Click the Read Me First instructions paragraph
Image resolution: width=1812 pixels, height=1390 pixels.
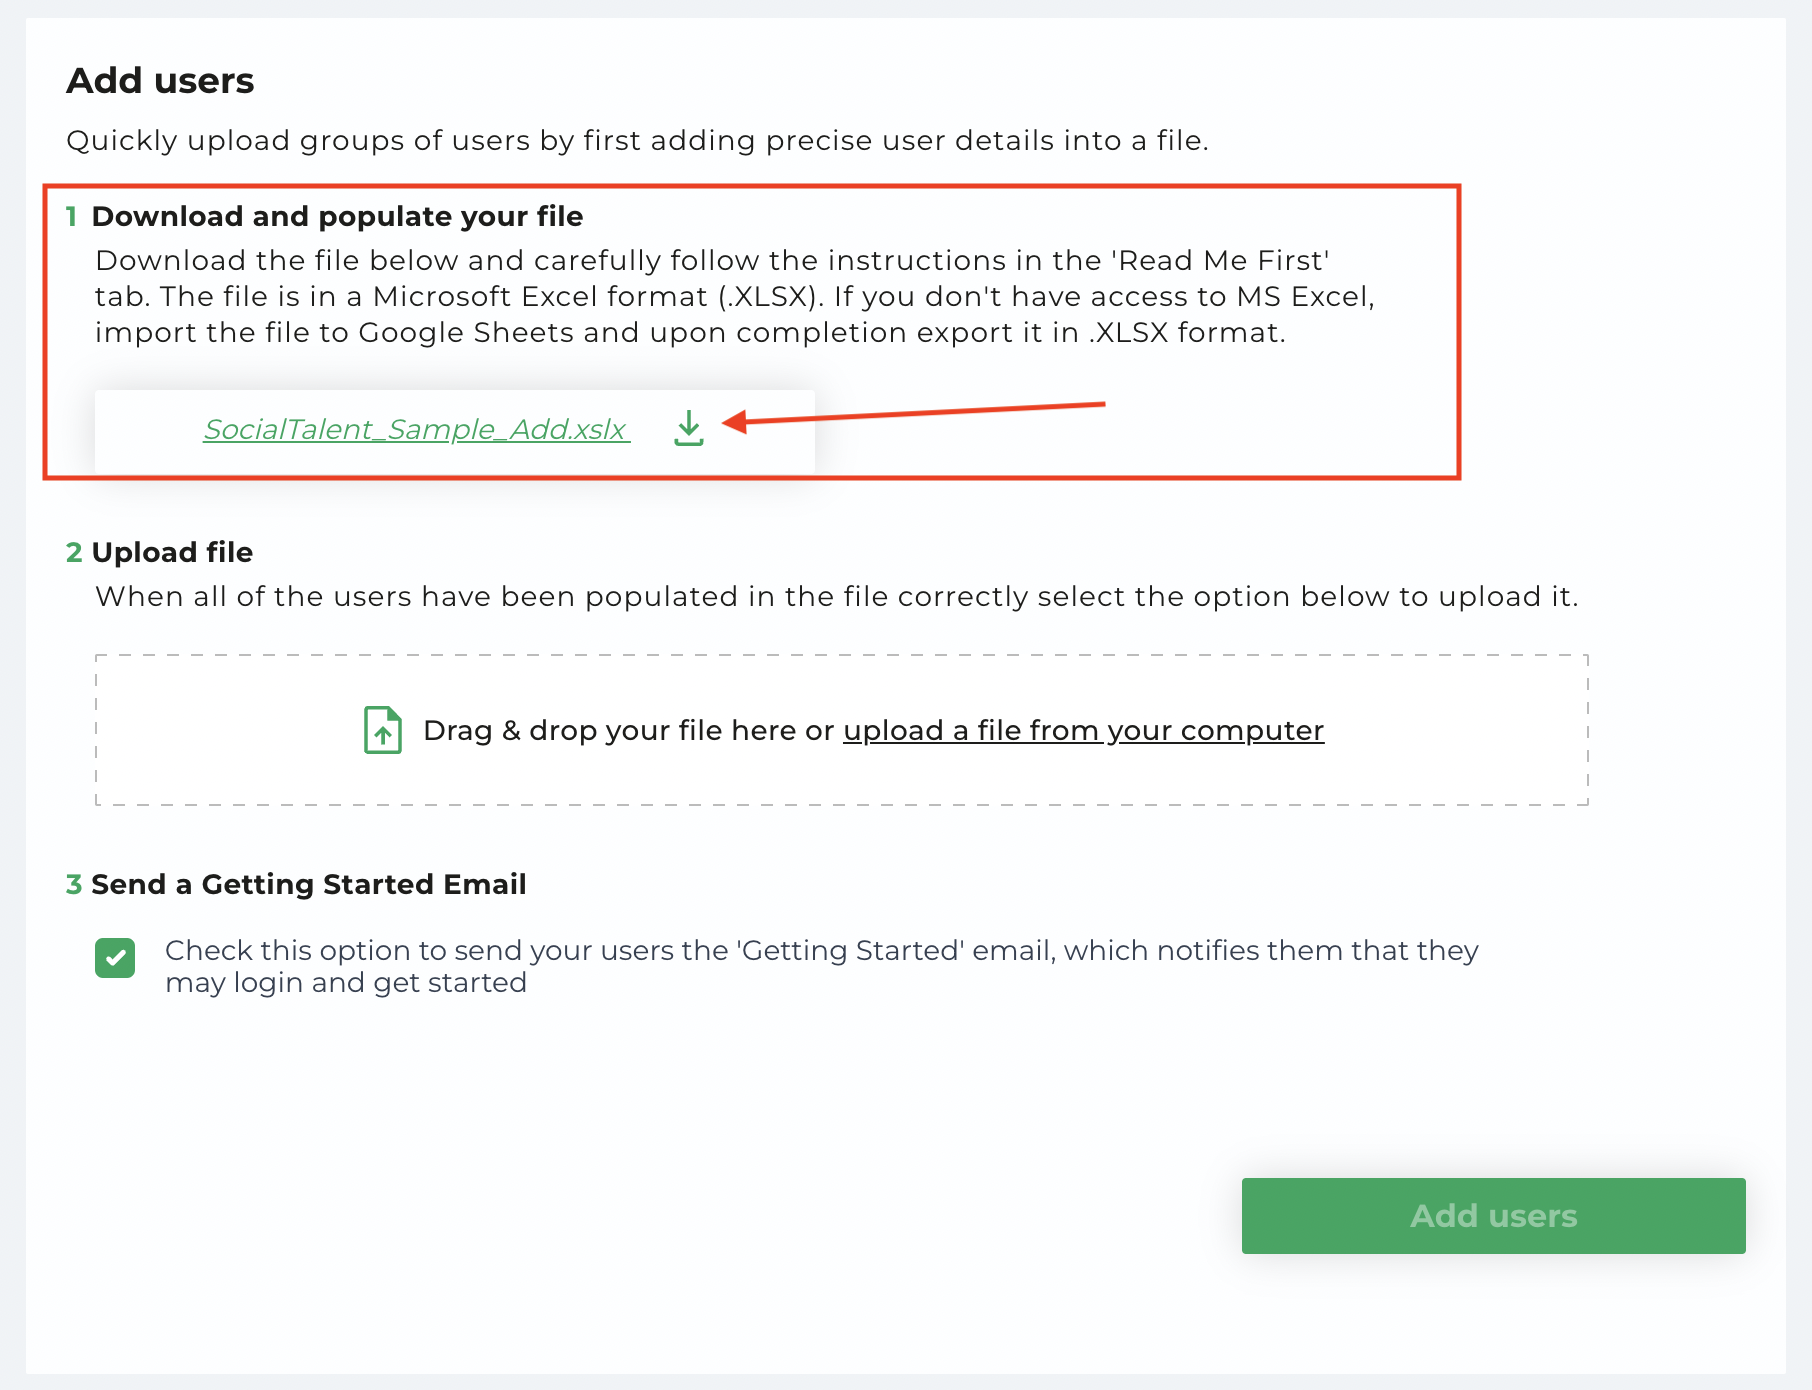735,296
